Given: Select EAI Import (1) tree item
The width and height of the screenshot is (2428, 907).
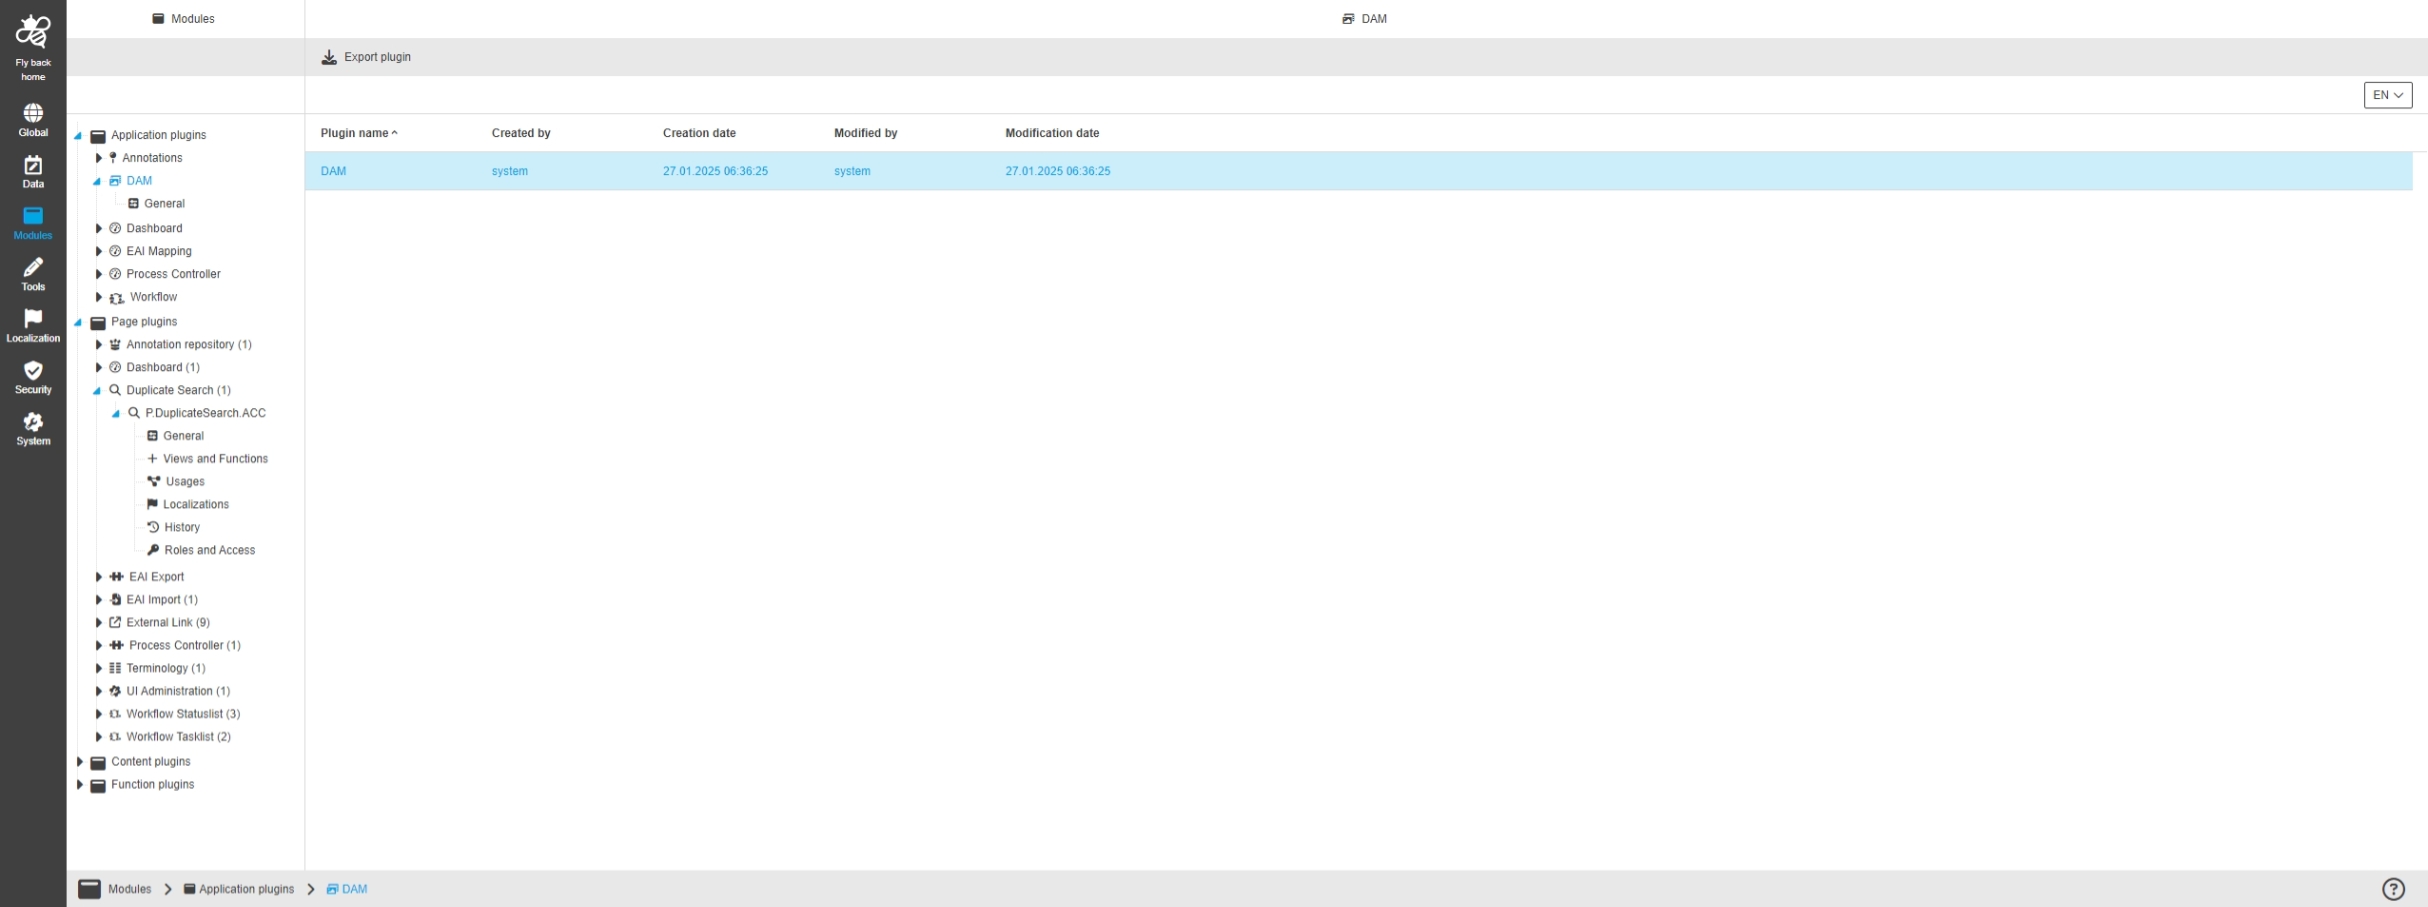Looking at the screenshot, I should point(162,600).
